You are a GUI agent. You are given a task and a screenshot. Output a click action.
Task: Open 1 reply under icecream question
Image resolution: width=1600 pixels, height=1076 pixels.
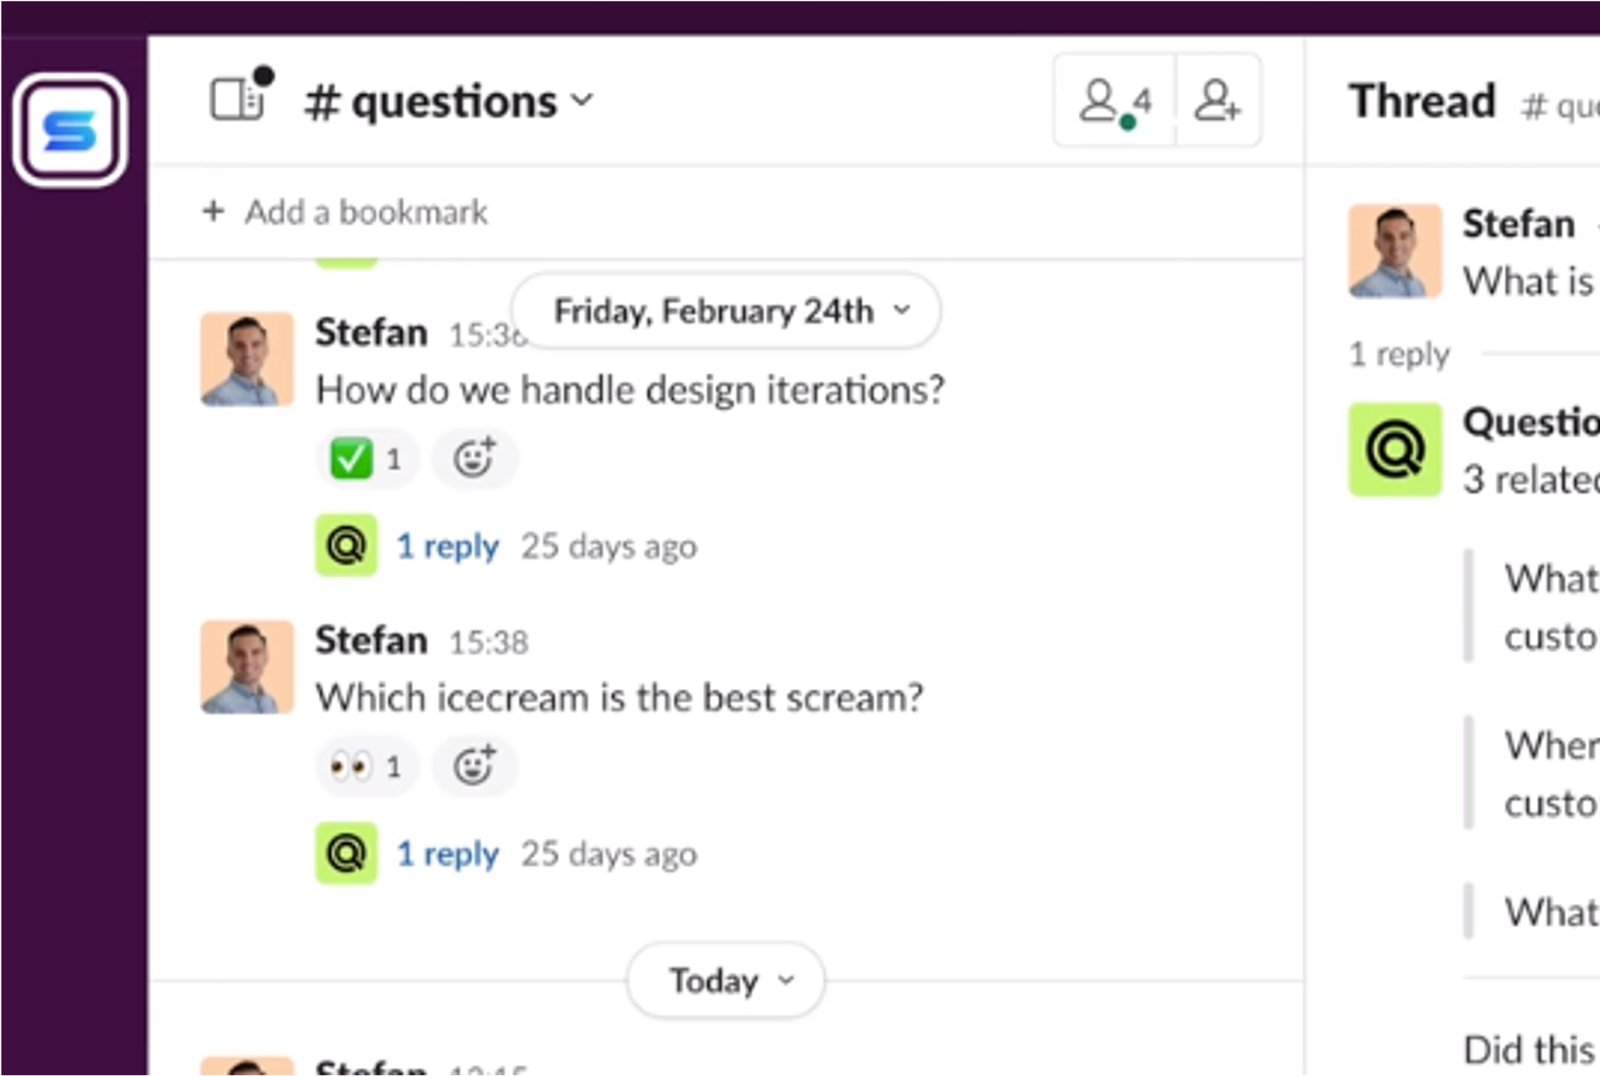tap(447, 854)
